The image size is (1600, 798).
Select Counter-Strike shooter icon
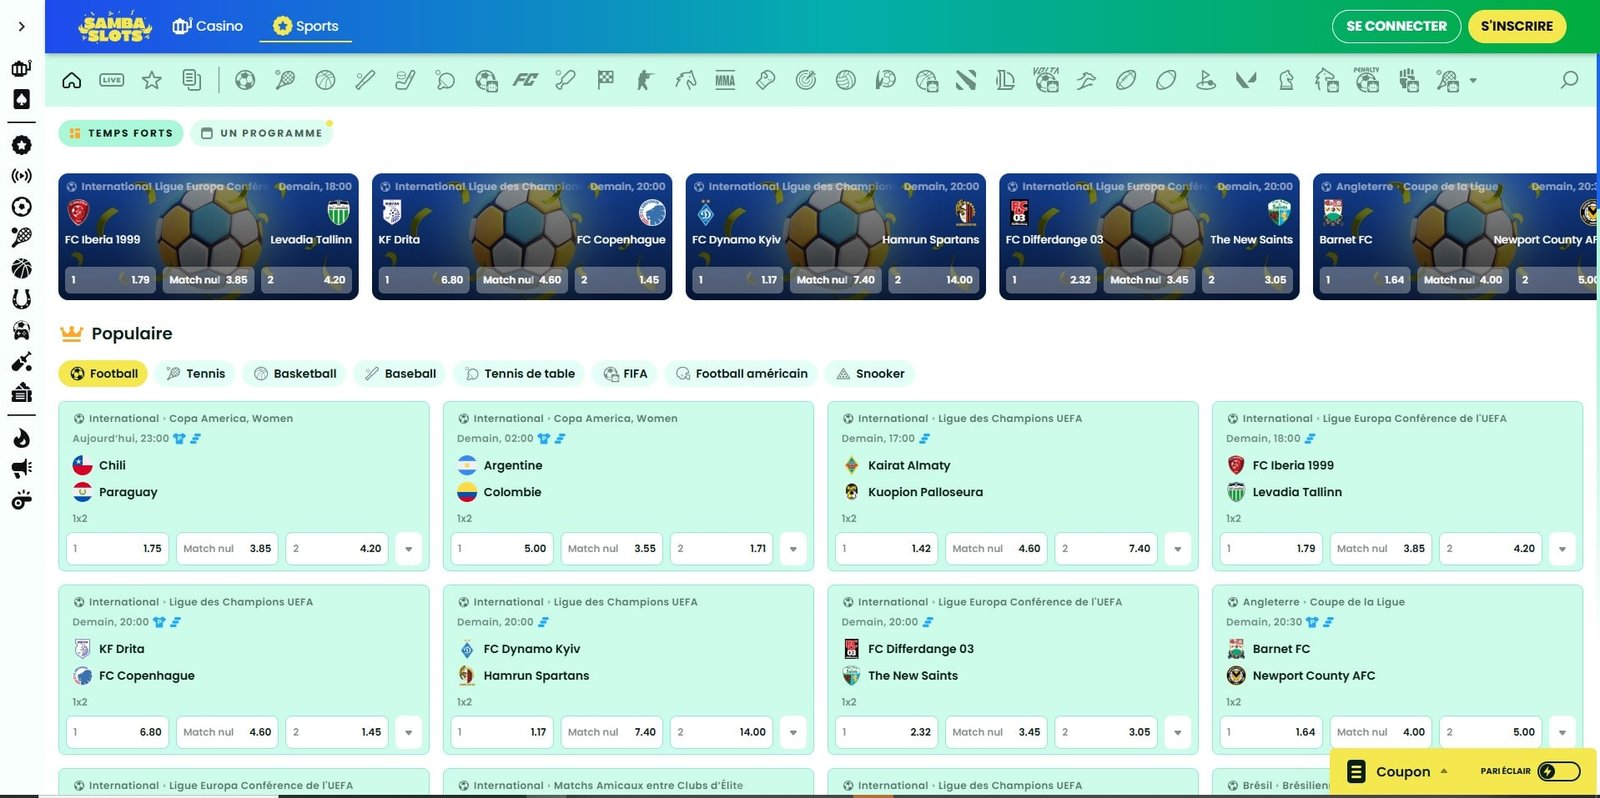pos(645,80)
